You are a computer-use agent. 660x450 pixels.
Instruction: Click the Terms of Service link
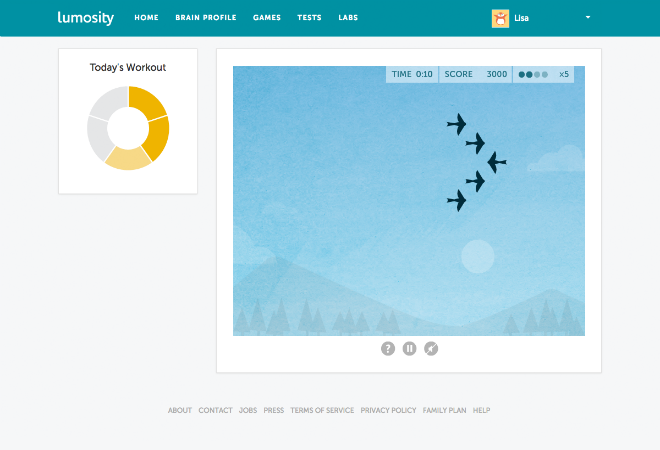click(x=322, y=410)
